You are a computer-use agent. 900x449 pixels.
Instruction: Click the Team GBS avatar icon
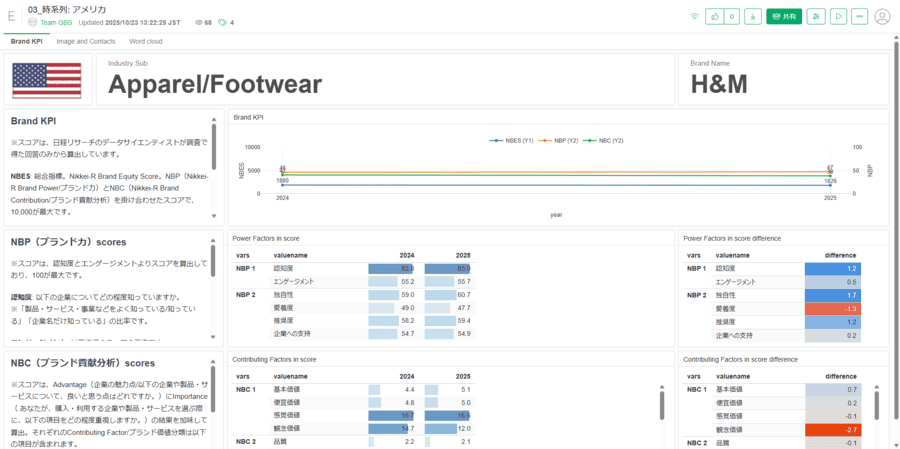[x=33, y=22]
